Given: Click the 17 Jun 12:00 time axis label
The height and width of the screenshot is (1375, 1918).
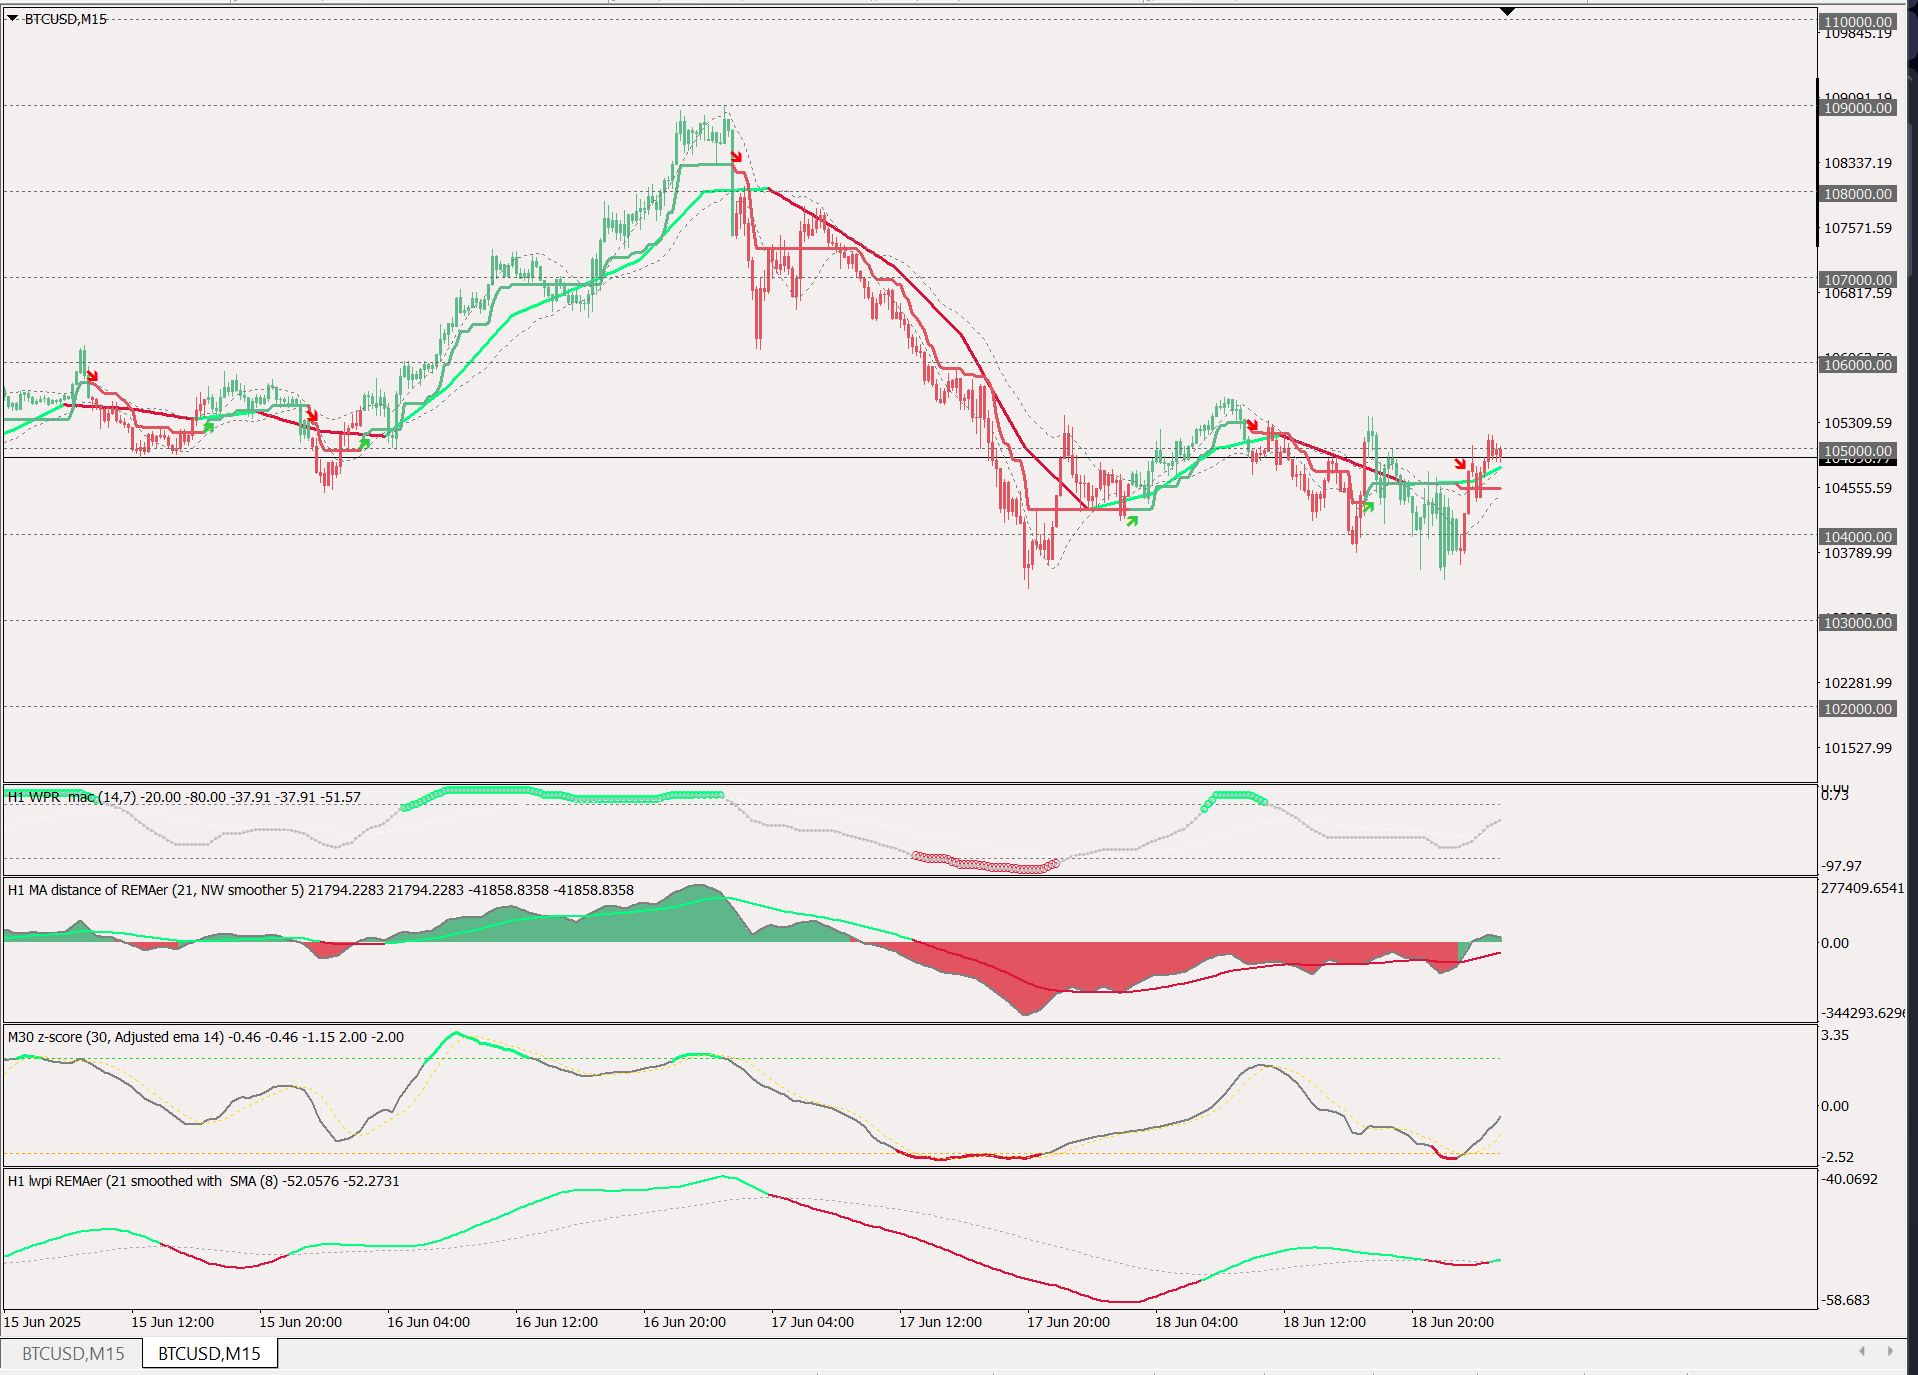Looking at the screenshot, I should coord(940,1322).
